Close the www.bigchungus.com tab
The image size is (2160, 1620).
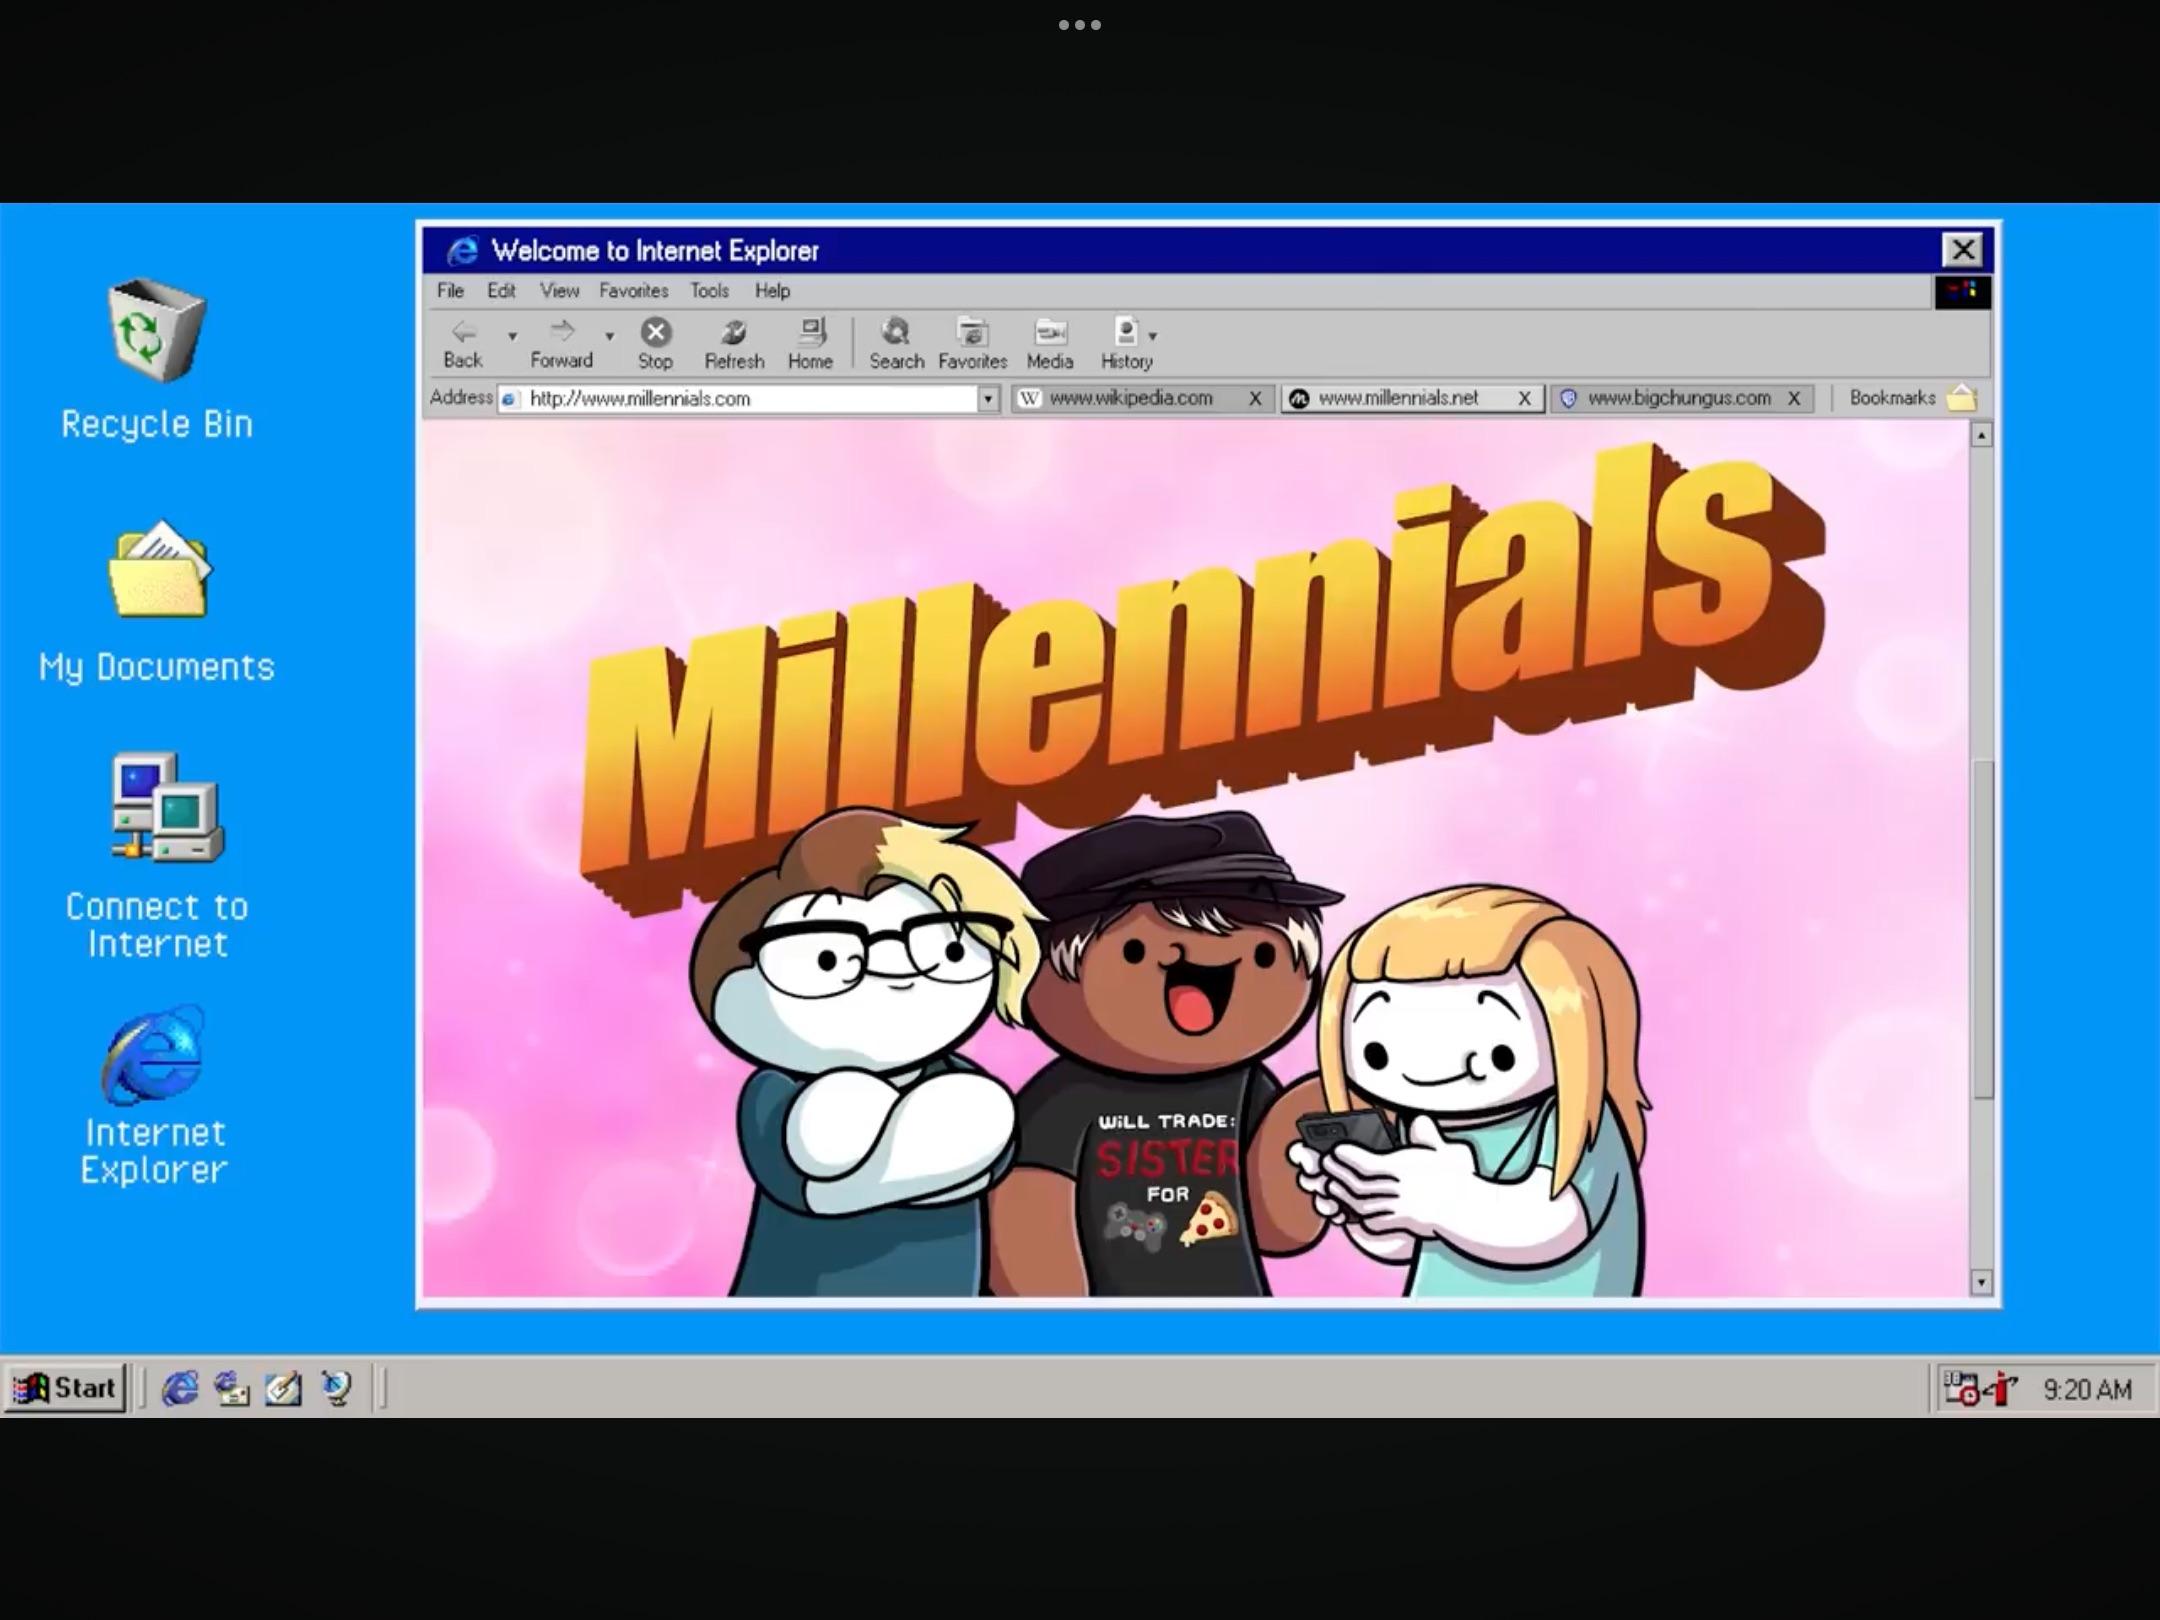coord(1794,398)
